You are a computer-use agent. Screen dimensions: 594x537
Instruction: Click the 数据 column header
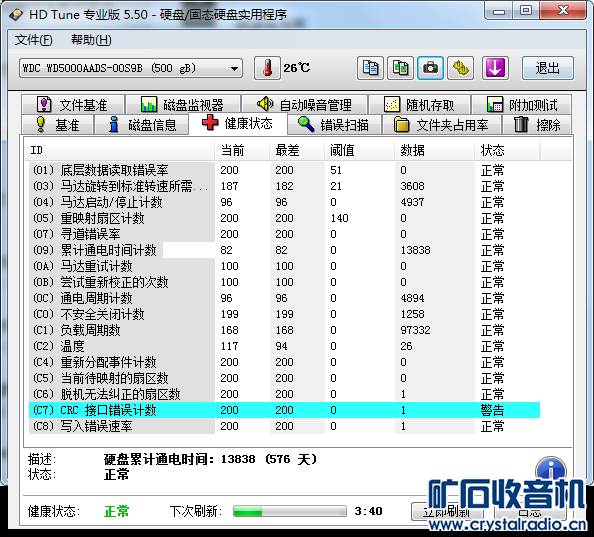[x=435, y=150]
